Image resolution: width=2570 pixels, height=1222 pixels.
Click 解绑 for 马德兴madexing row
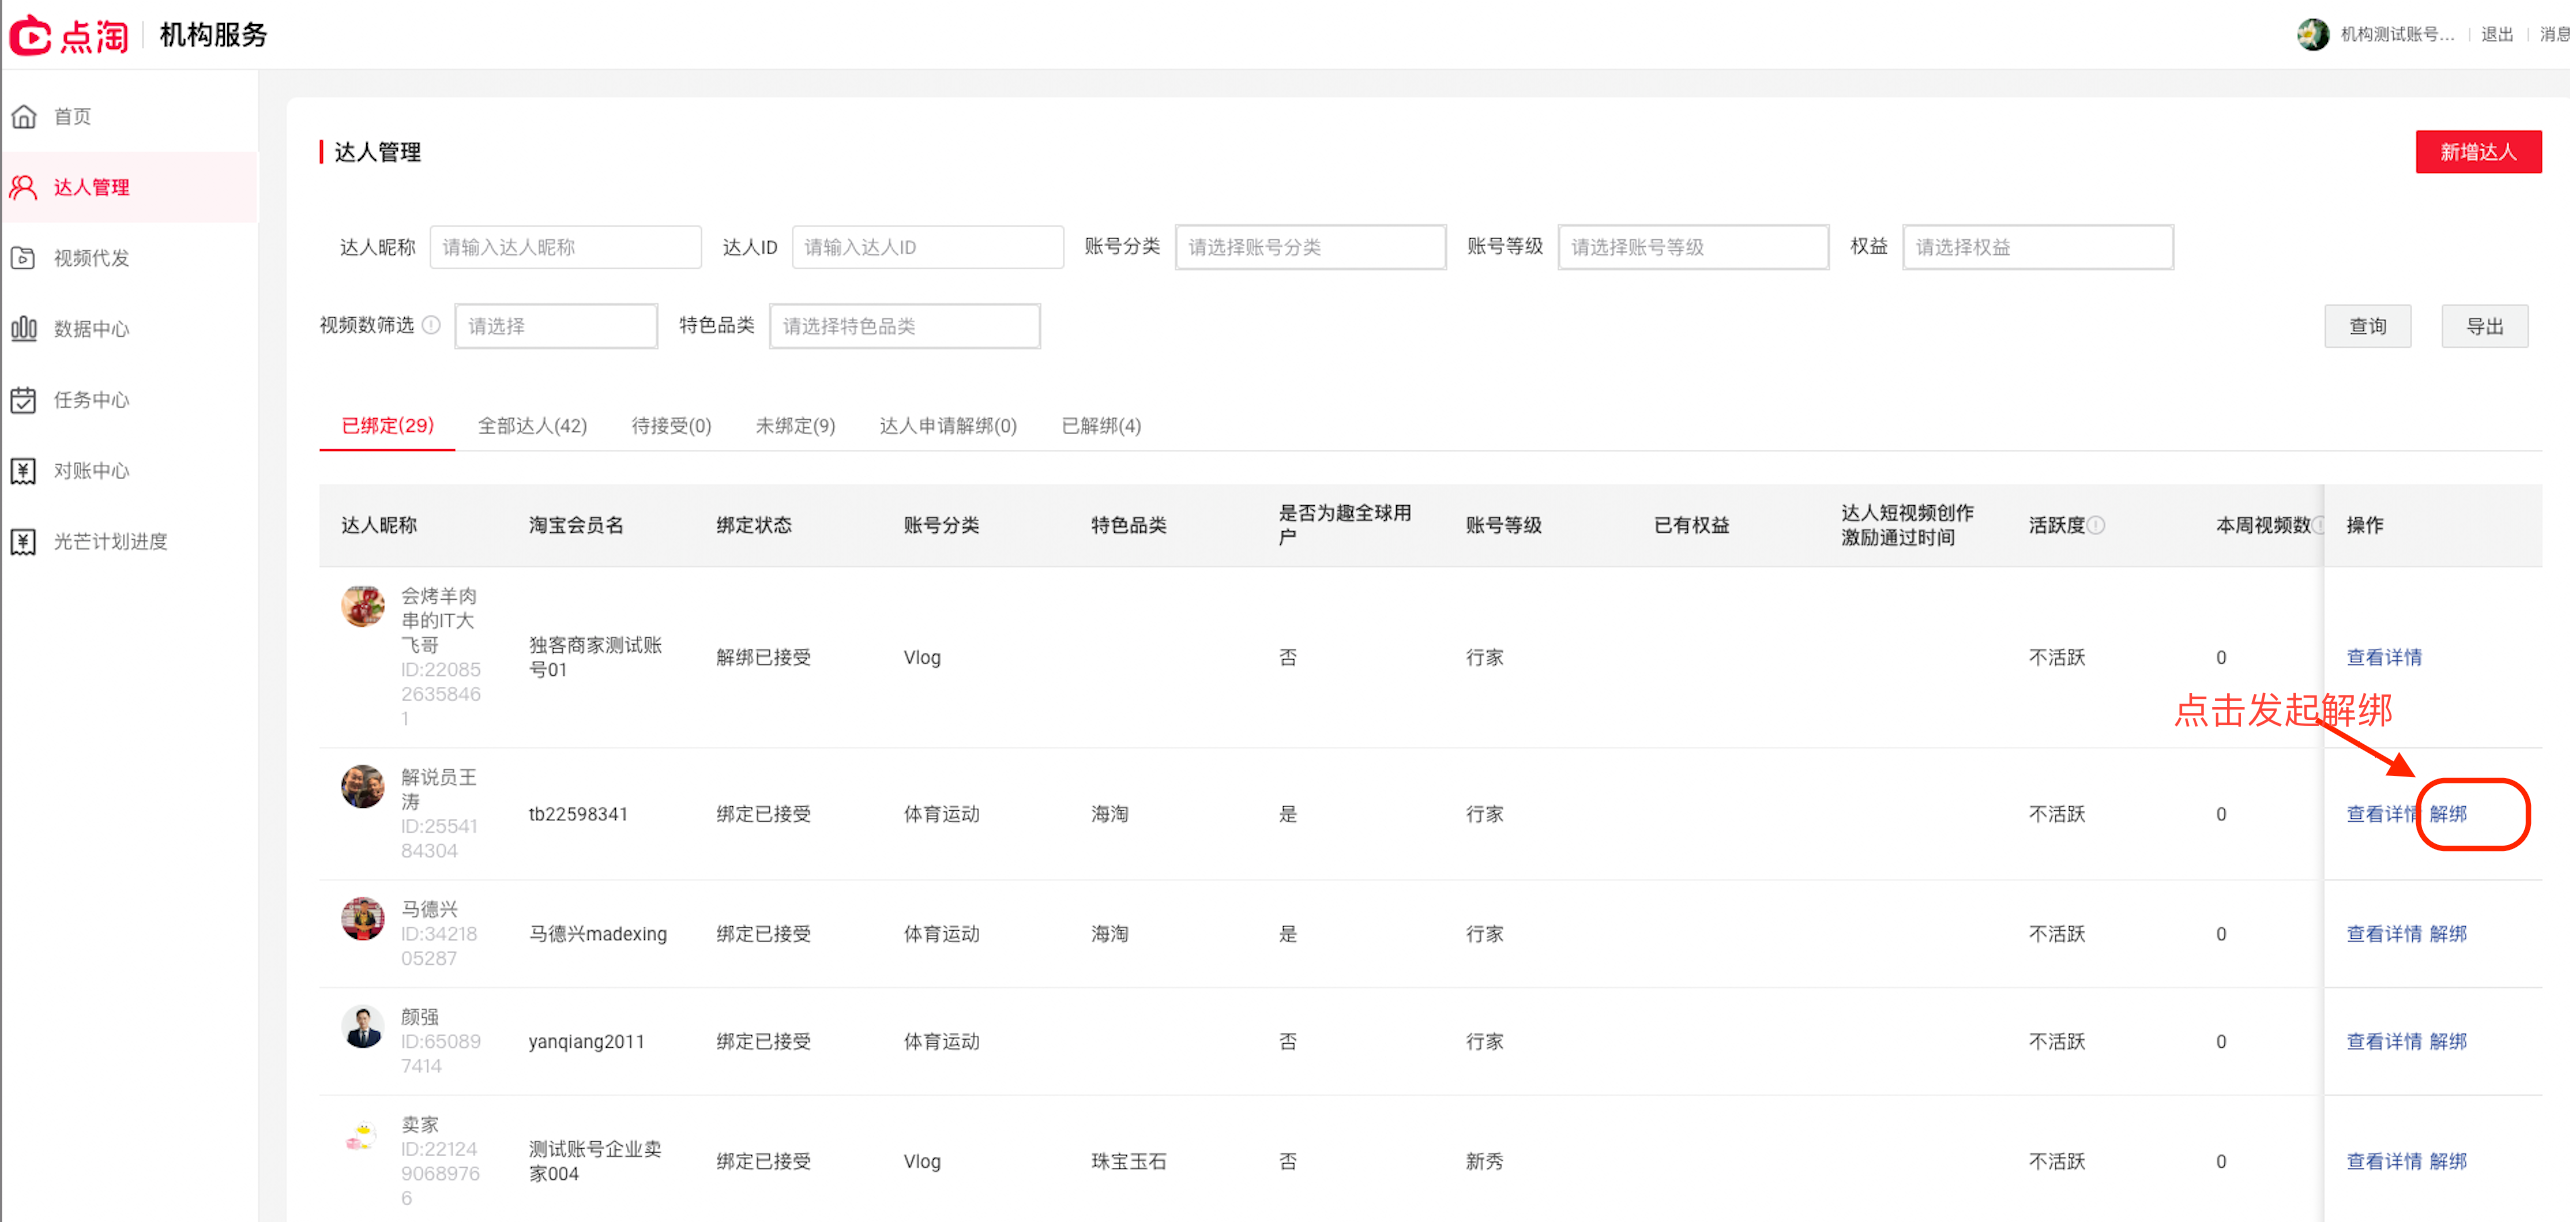tap(2448, 935)
